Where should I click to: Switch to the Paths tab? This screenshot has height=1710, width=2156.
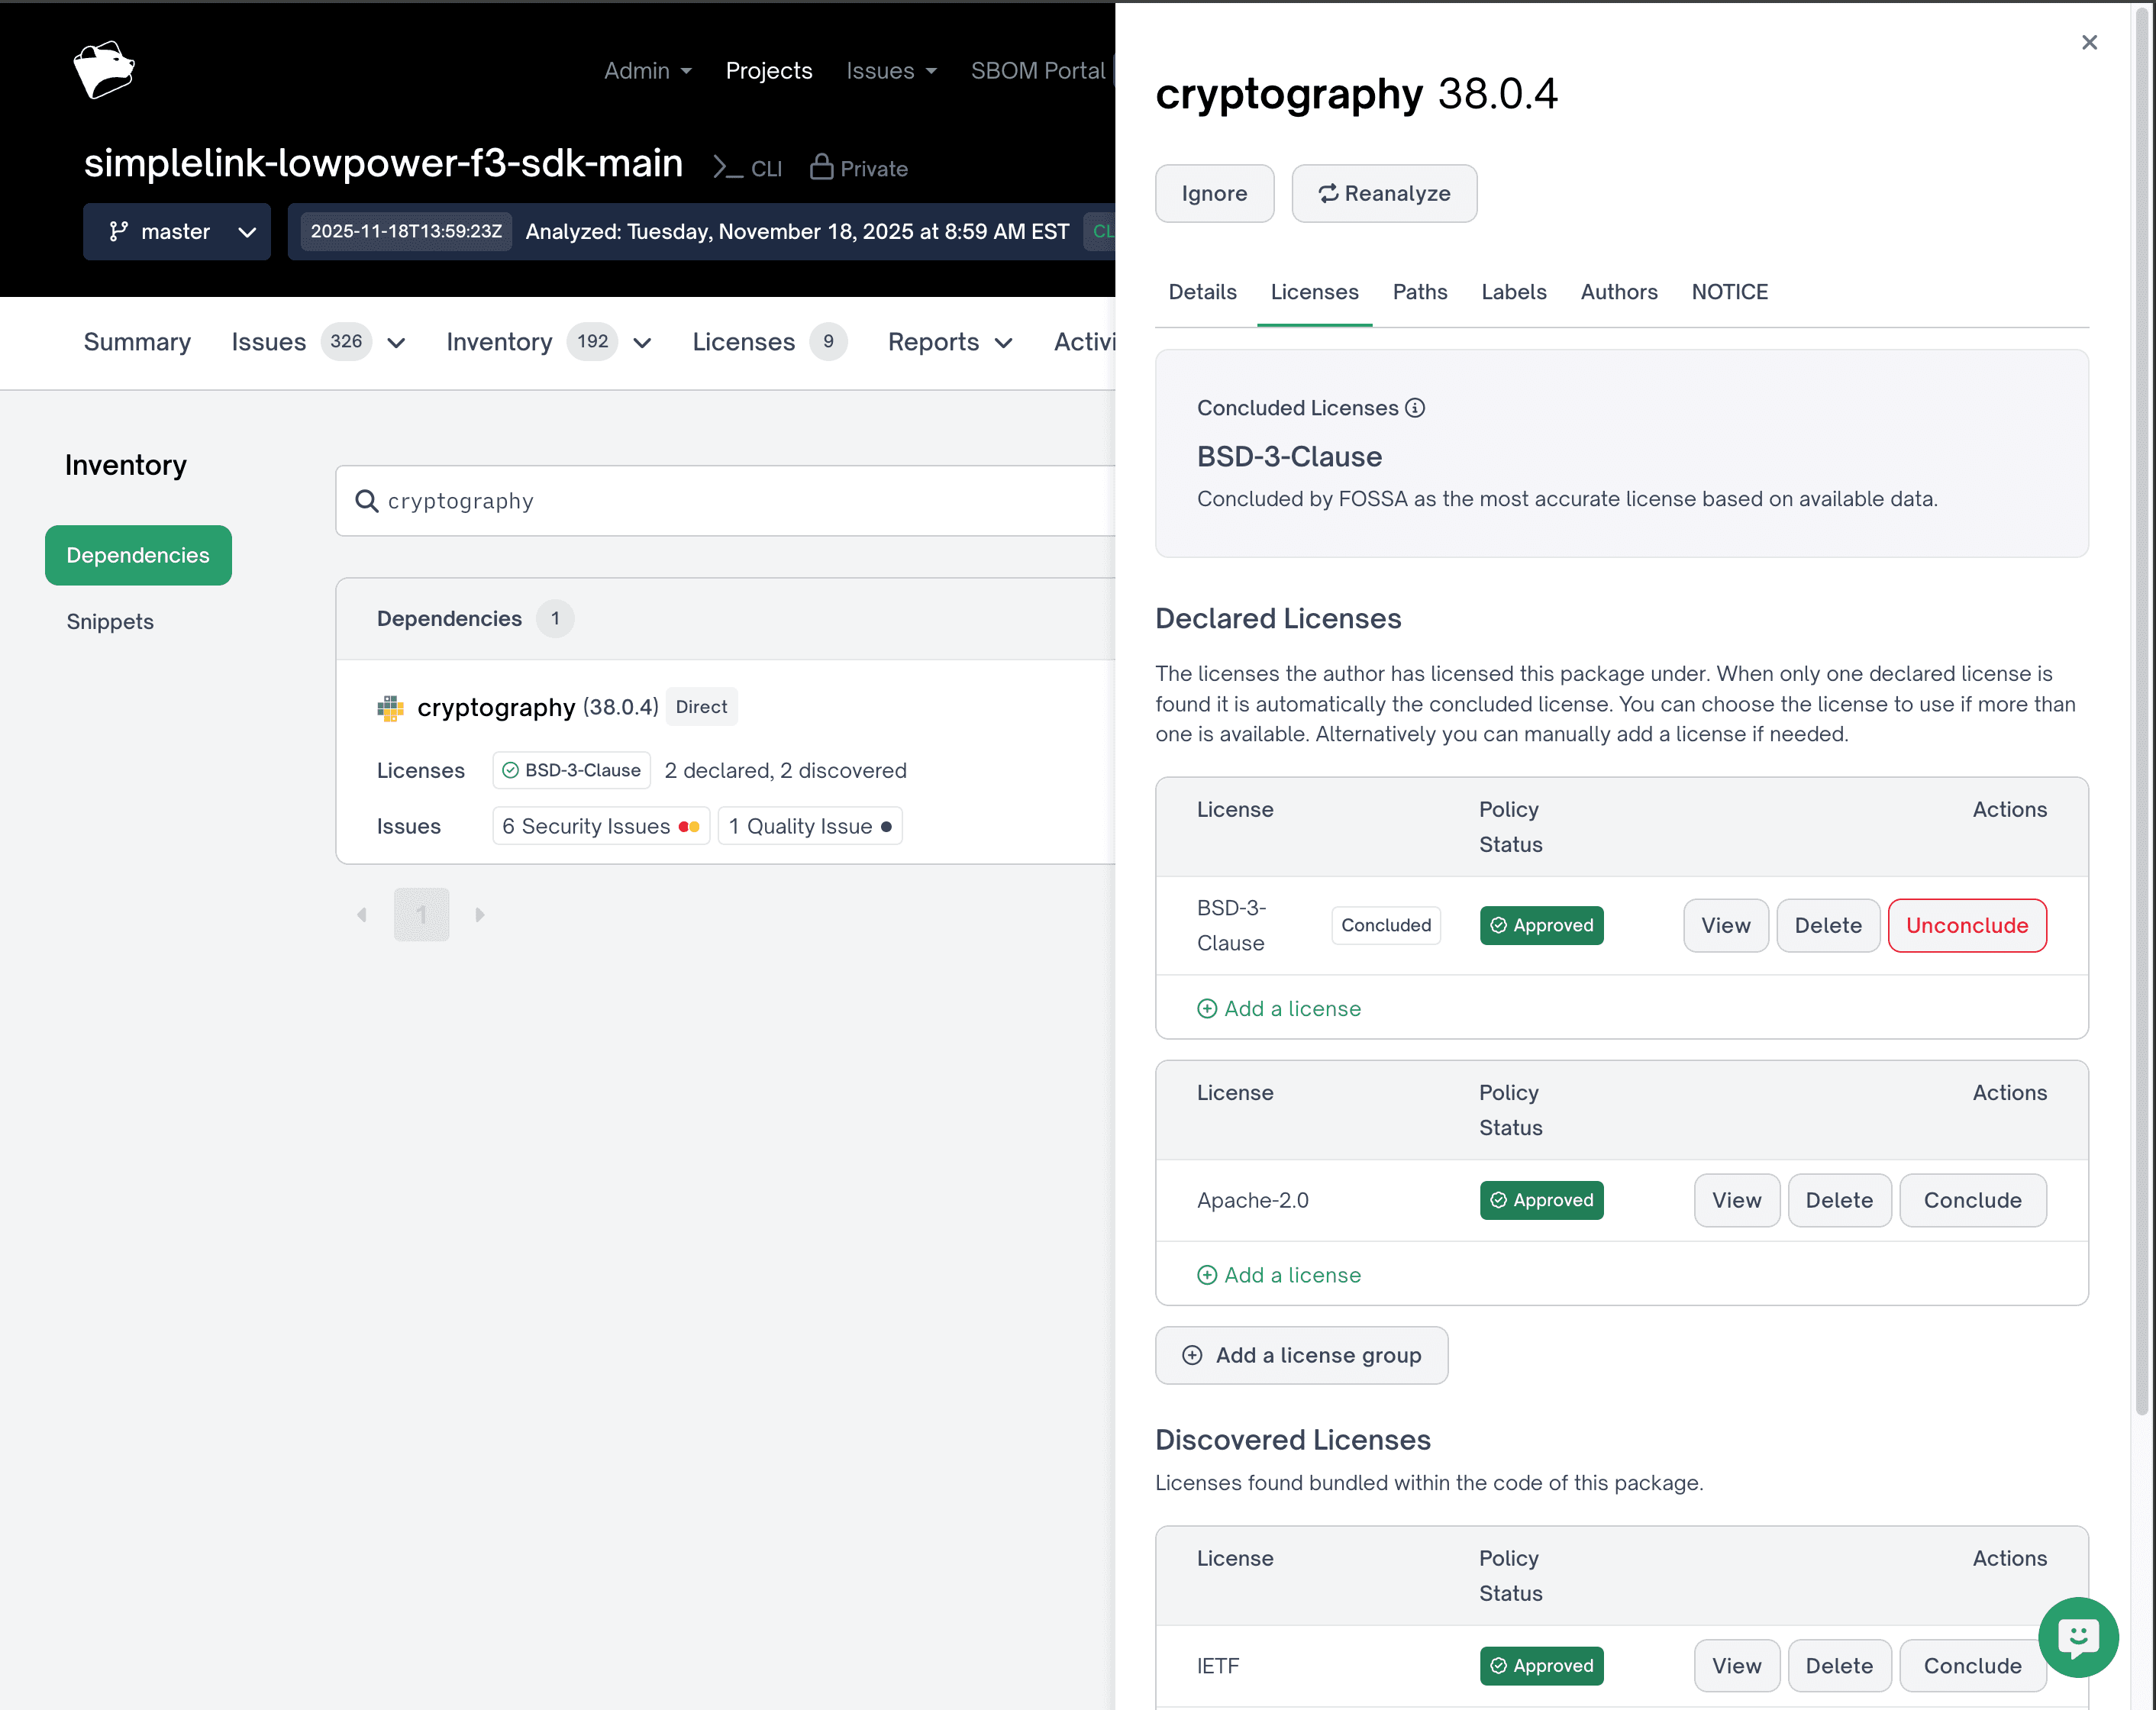coord(1419,292)
